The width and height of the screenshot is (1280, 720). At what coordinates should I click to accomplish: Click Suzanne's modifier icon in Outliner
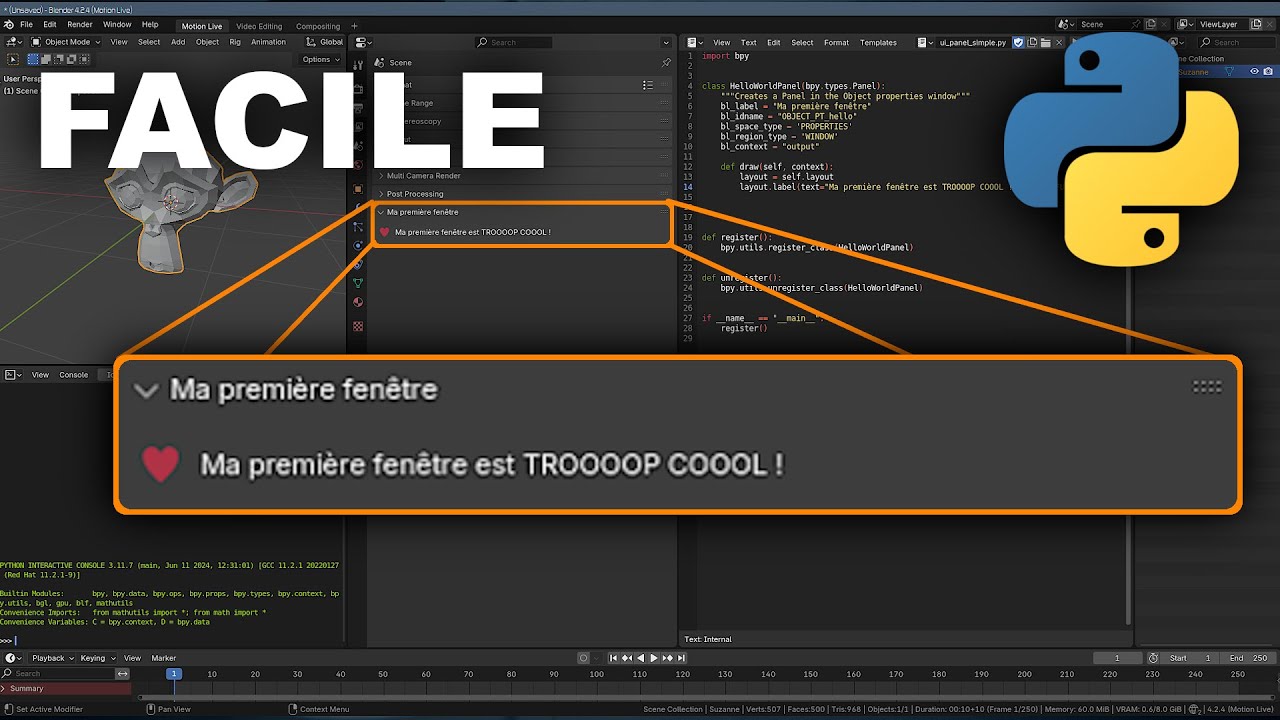pos(1228,72)
